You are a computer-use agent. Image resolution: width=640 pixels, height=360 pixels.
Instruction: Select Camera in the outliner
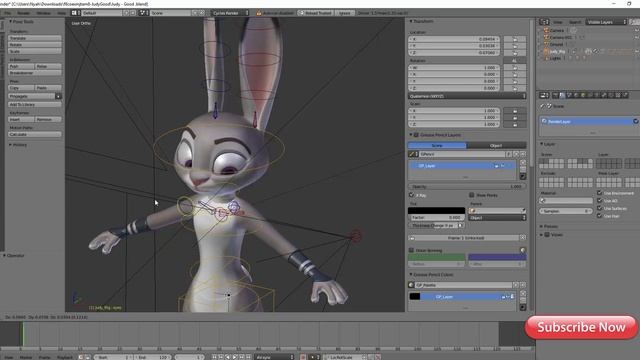pos(557,31)
